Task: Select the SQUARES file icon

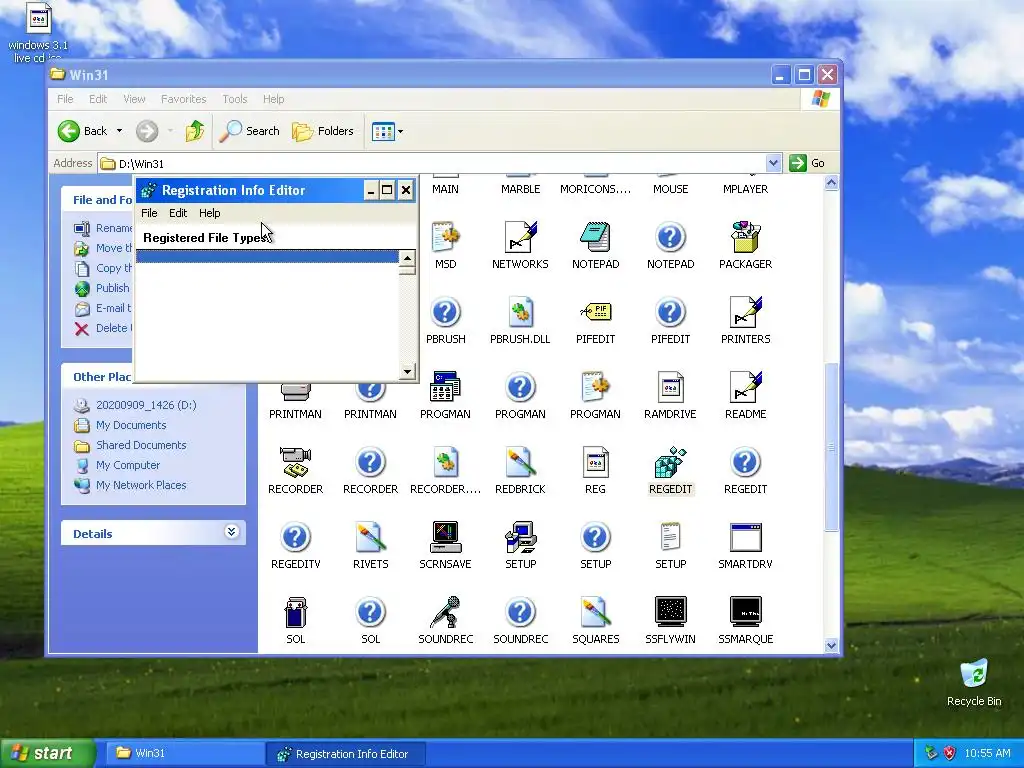Action: click(596, 613)
